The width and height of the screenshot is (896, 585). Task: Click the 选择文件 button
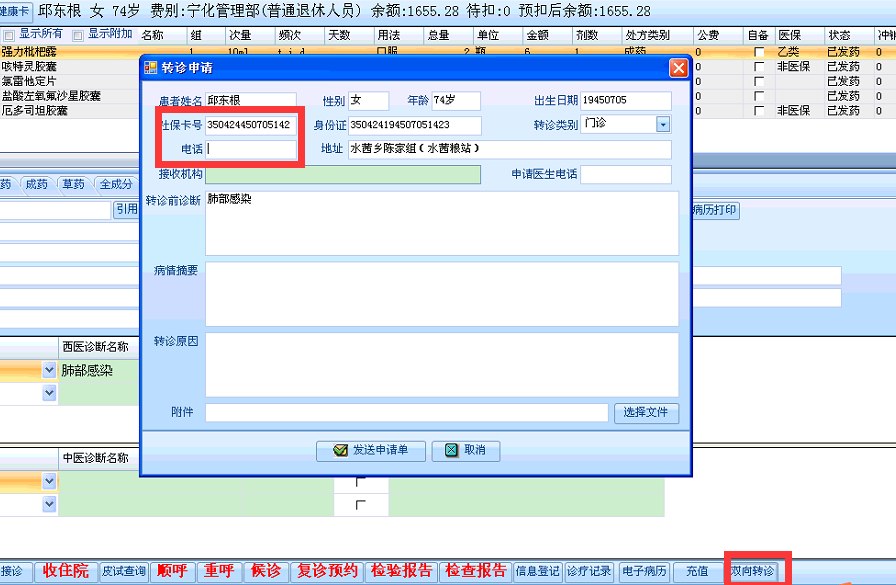[x=646, y=412]
